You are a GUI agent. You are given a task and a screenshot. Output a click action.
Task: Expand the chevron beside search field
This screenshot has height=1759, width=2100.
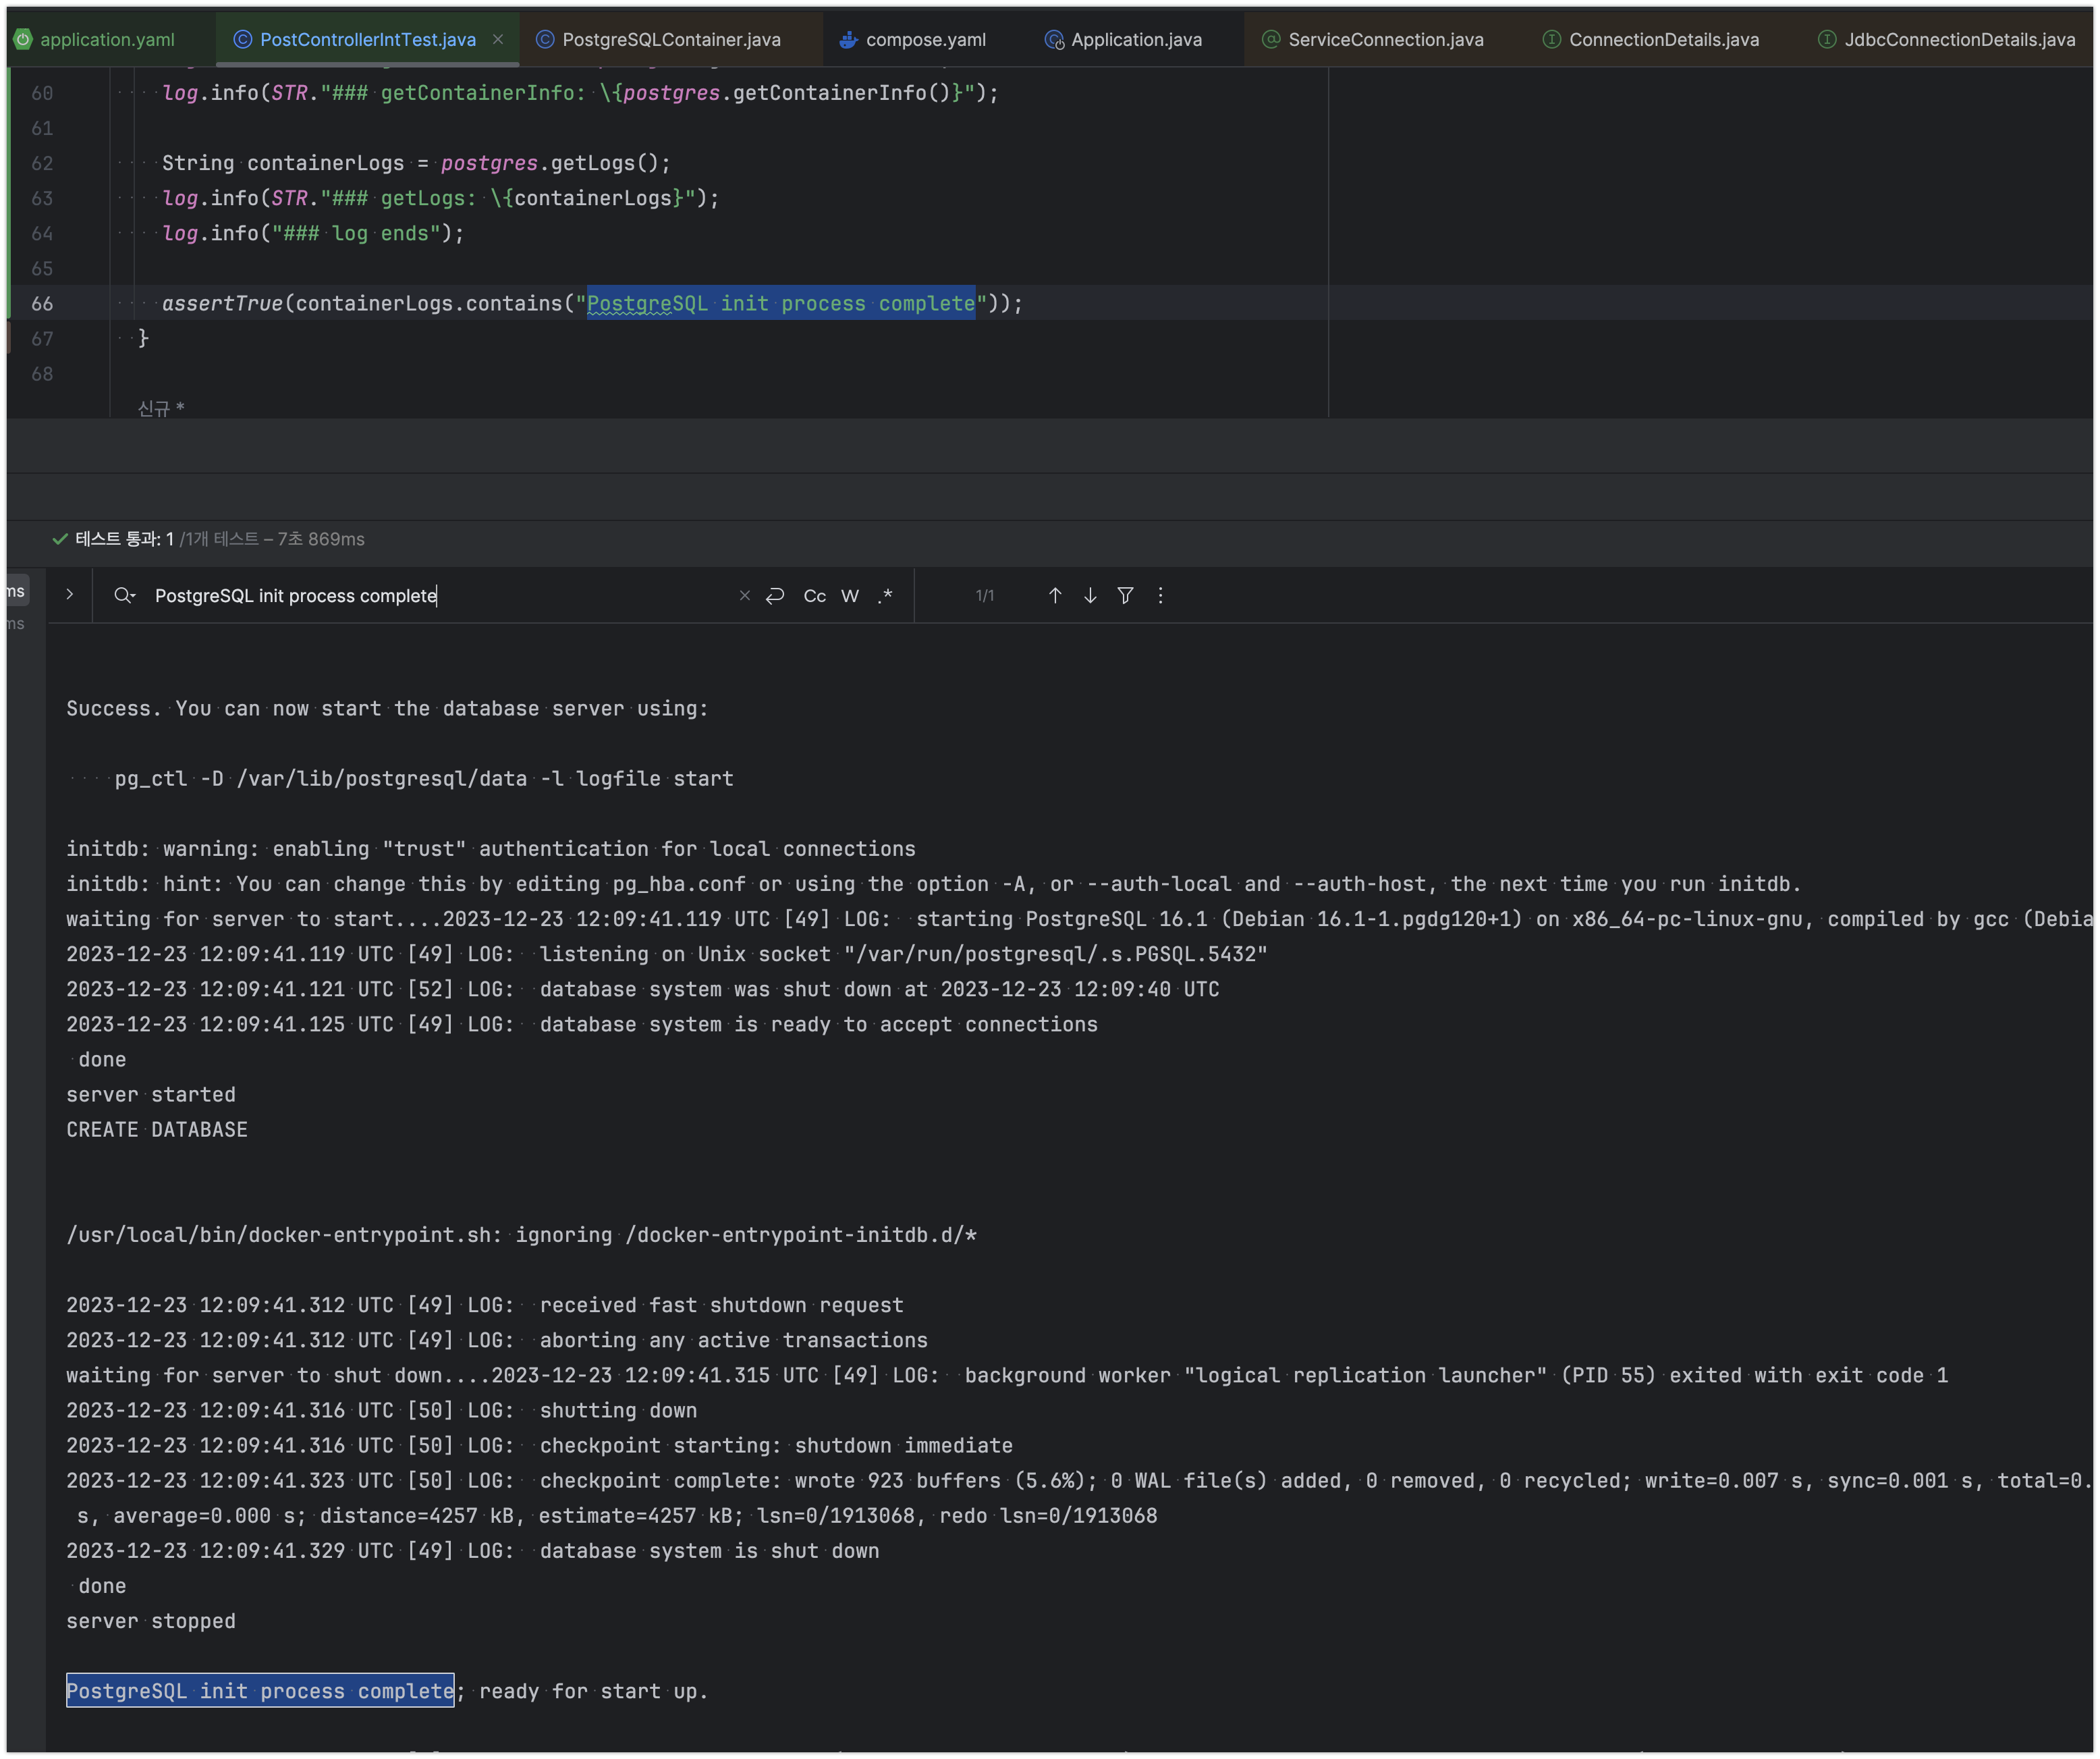pos(69,594)
